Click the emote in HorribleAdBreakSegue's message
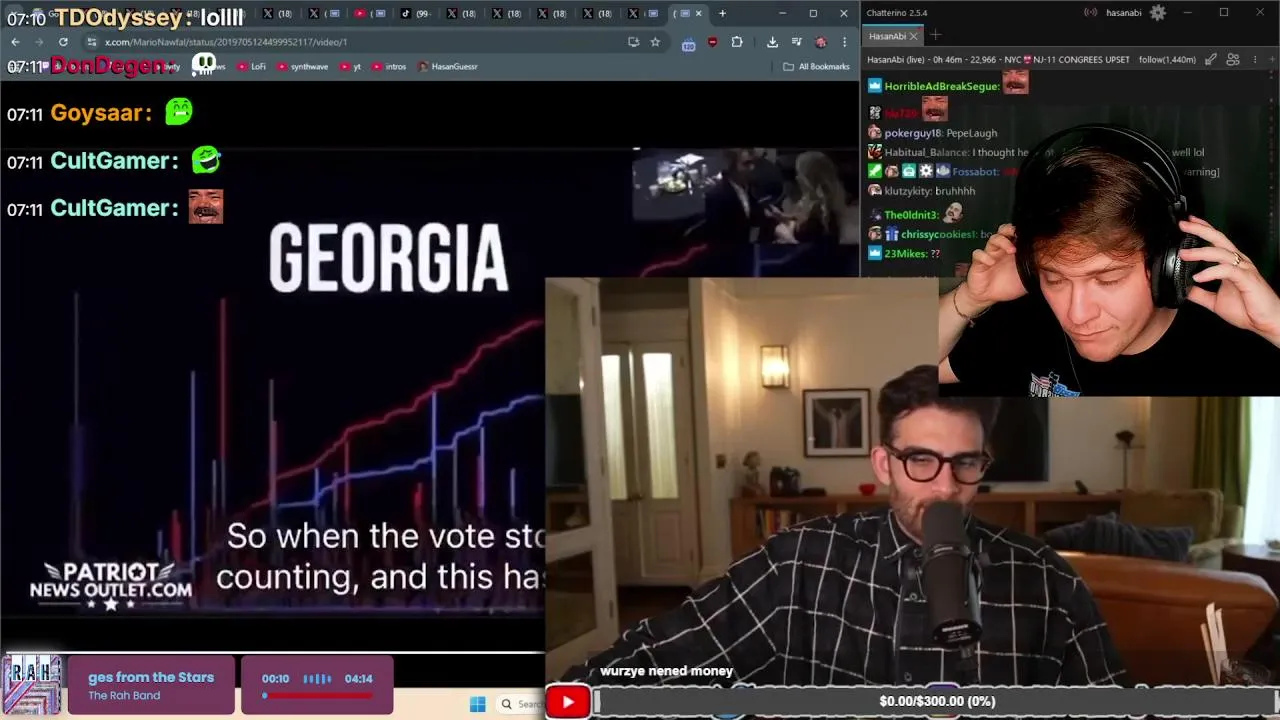Screen dimensions: 1280x720 [1015, 83]
